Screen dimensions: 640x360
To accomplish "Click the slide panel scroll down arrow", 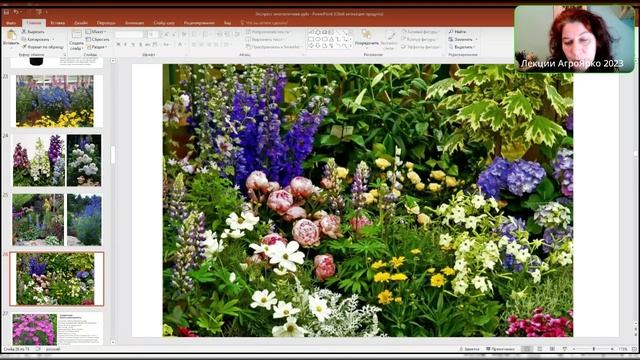I will click(x=113, y=342).
